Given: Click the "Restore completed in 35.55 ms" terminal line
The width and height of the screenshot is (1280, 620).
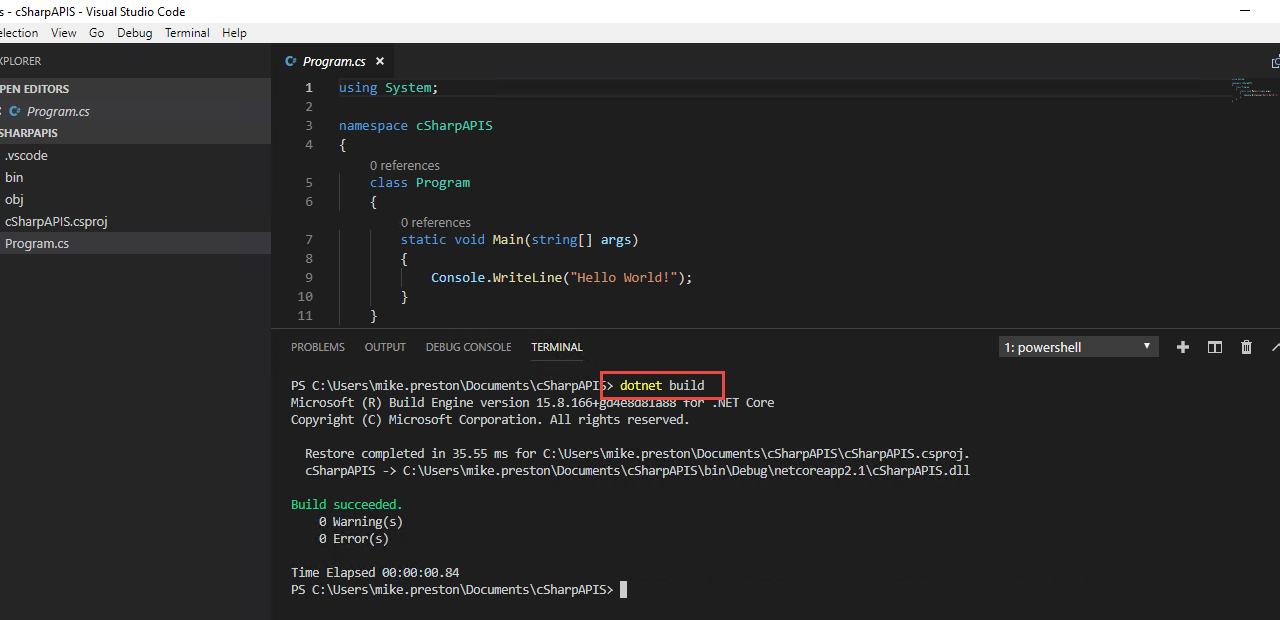Looking at the screenshot, I should (637, 454).
